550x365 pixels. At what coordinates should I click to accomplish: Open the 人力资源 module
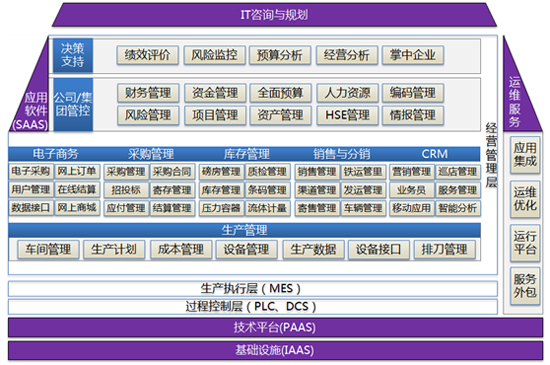click(x=347, y=93)
